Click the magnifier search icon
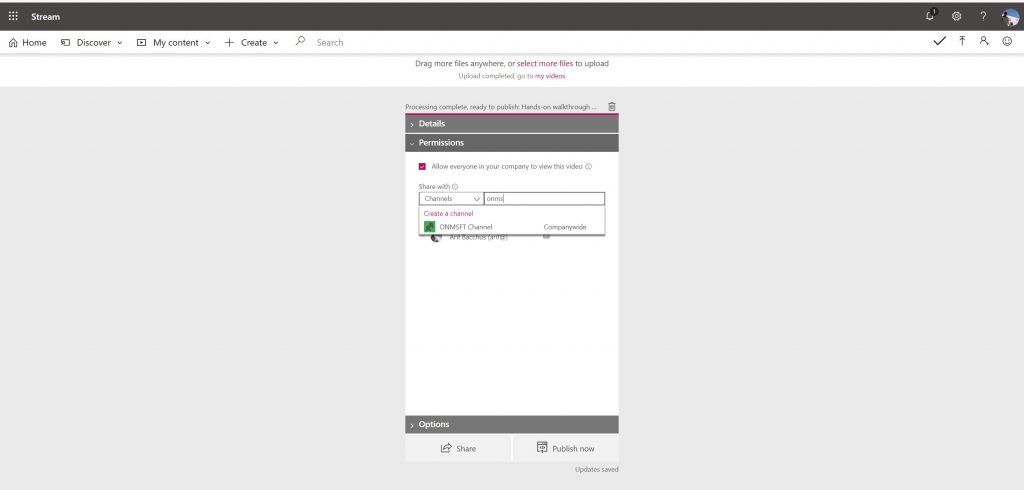This screenshot has height=490, width=1024. tap(300, 41)
